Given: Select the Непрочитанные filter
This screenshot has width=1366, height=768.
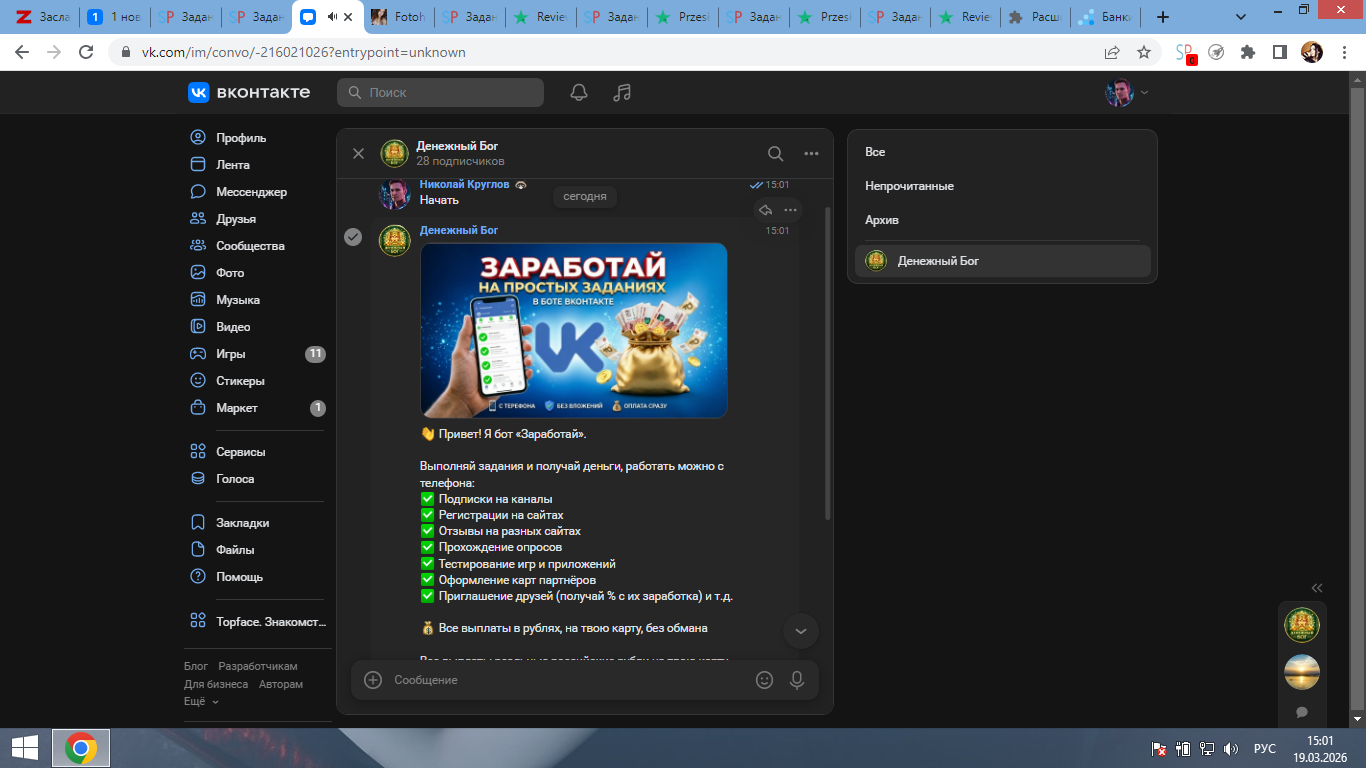Looking at the screenshot, I should click(909, 186).
